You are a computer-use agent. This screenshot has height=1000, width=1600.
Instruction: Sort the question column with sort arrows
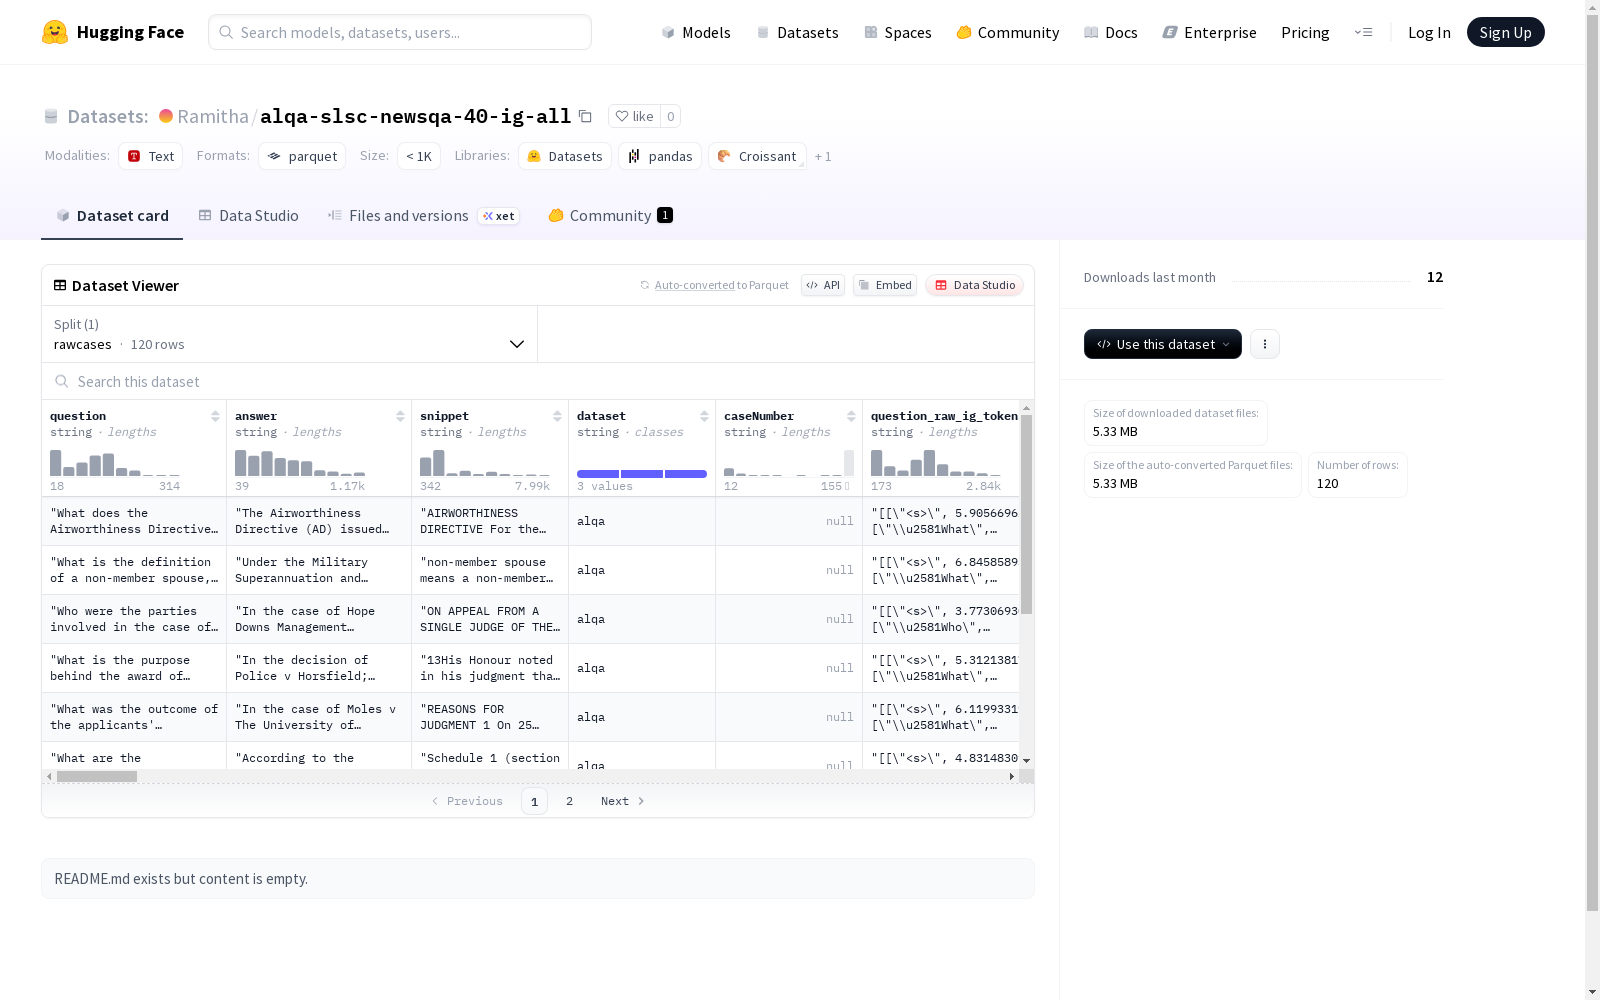pos(215,416)
